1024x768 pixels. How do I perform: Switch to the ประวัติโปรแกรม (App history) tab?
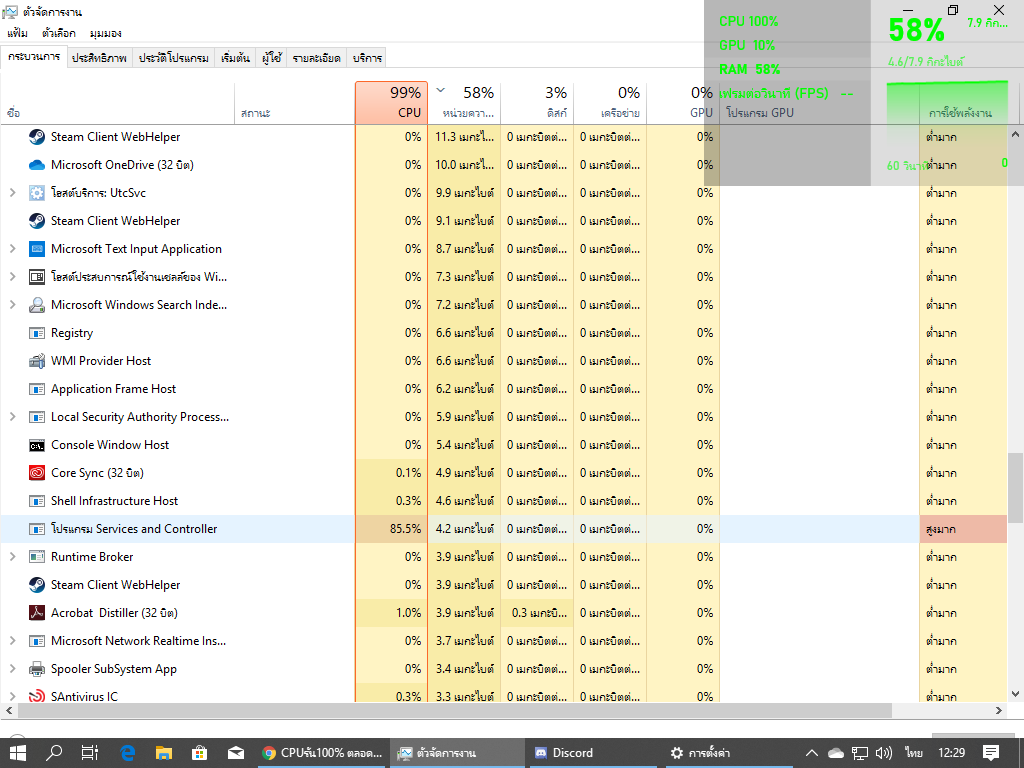[174, 57]
